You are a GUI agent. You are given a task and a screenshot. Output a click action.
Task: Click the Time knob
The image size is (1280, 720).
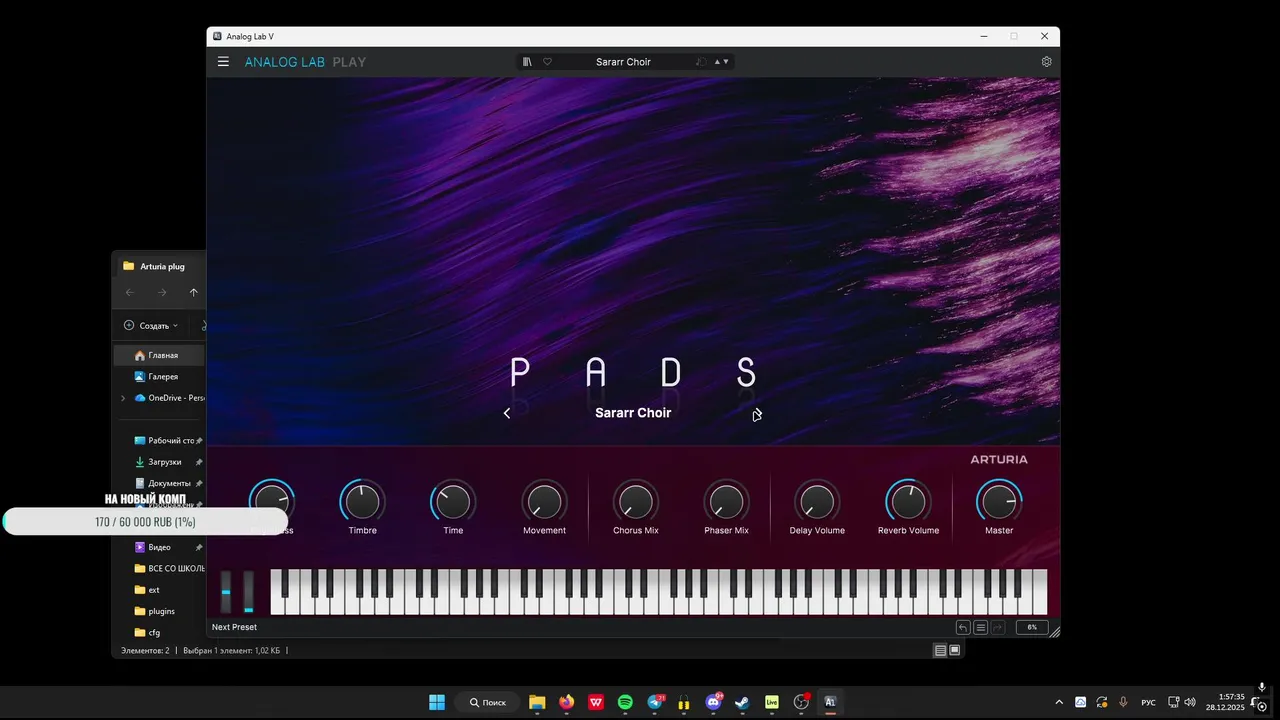click(x=453, y=502)
